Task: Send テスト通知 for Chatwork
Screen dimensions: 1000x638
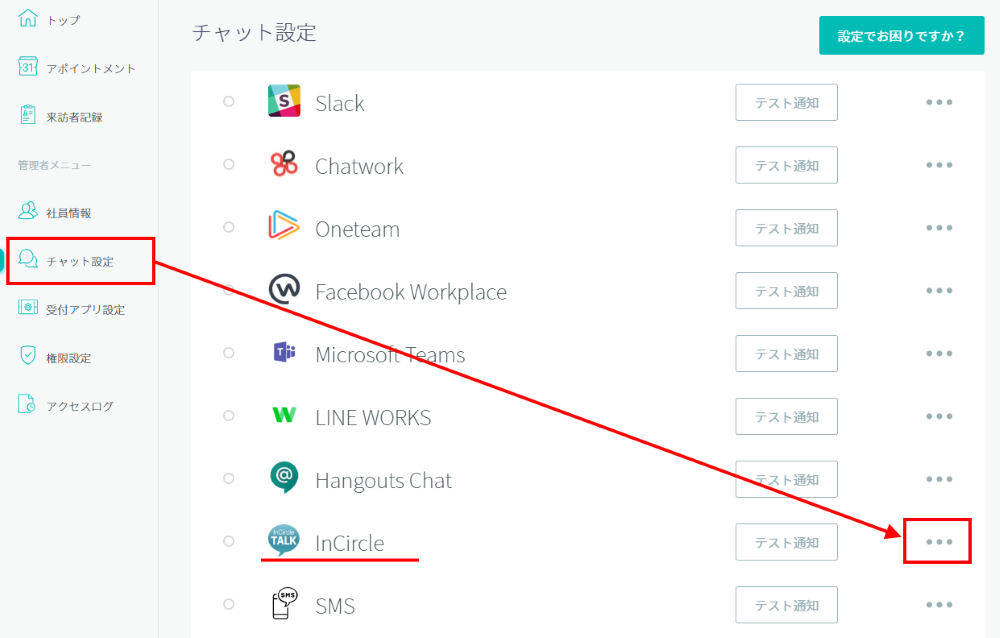Action: pyautogui.click(x=786, y=165)
